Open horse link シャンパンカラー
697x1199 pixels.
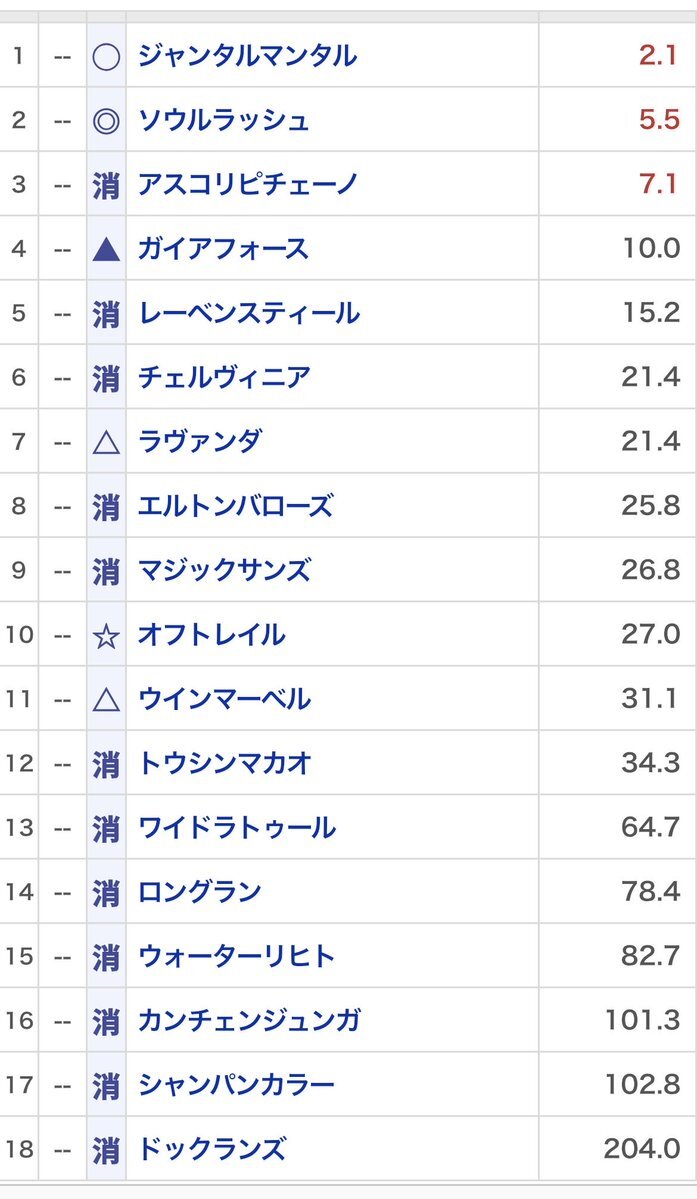236,1085
